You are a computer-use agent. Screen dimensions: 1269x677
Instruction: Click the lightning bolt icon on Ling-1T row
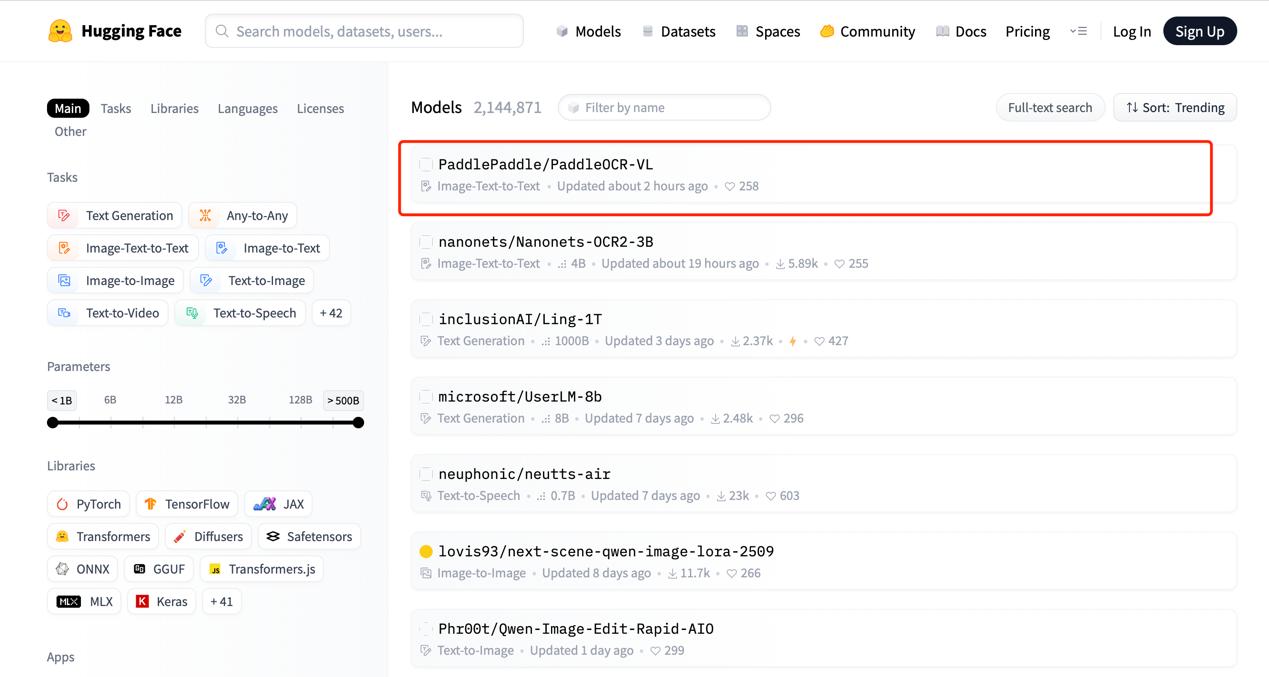tap(791, 341)
